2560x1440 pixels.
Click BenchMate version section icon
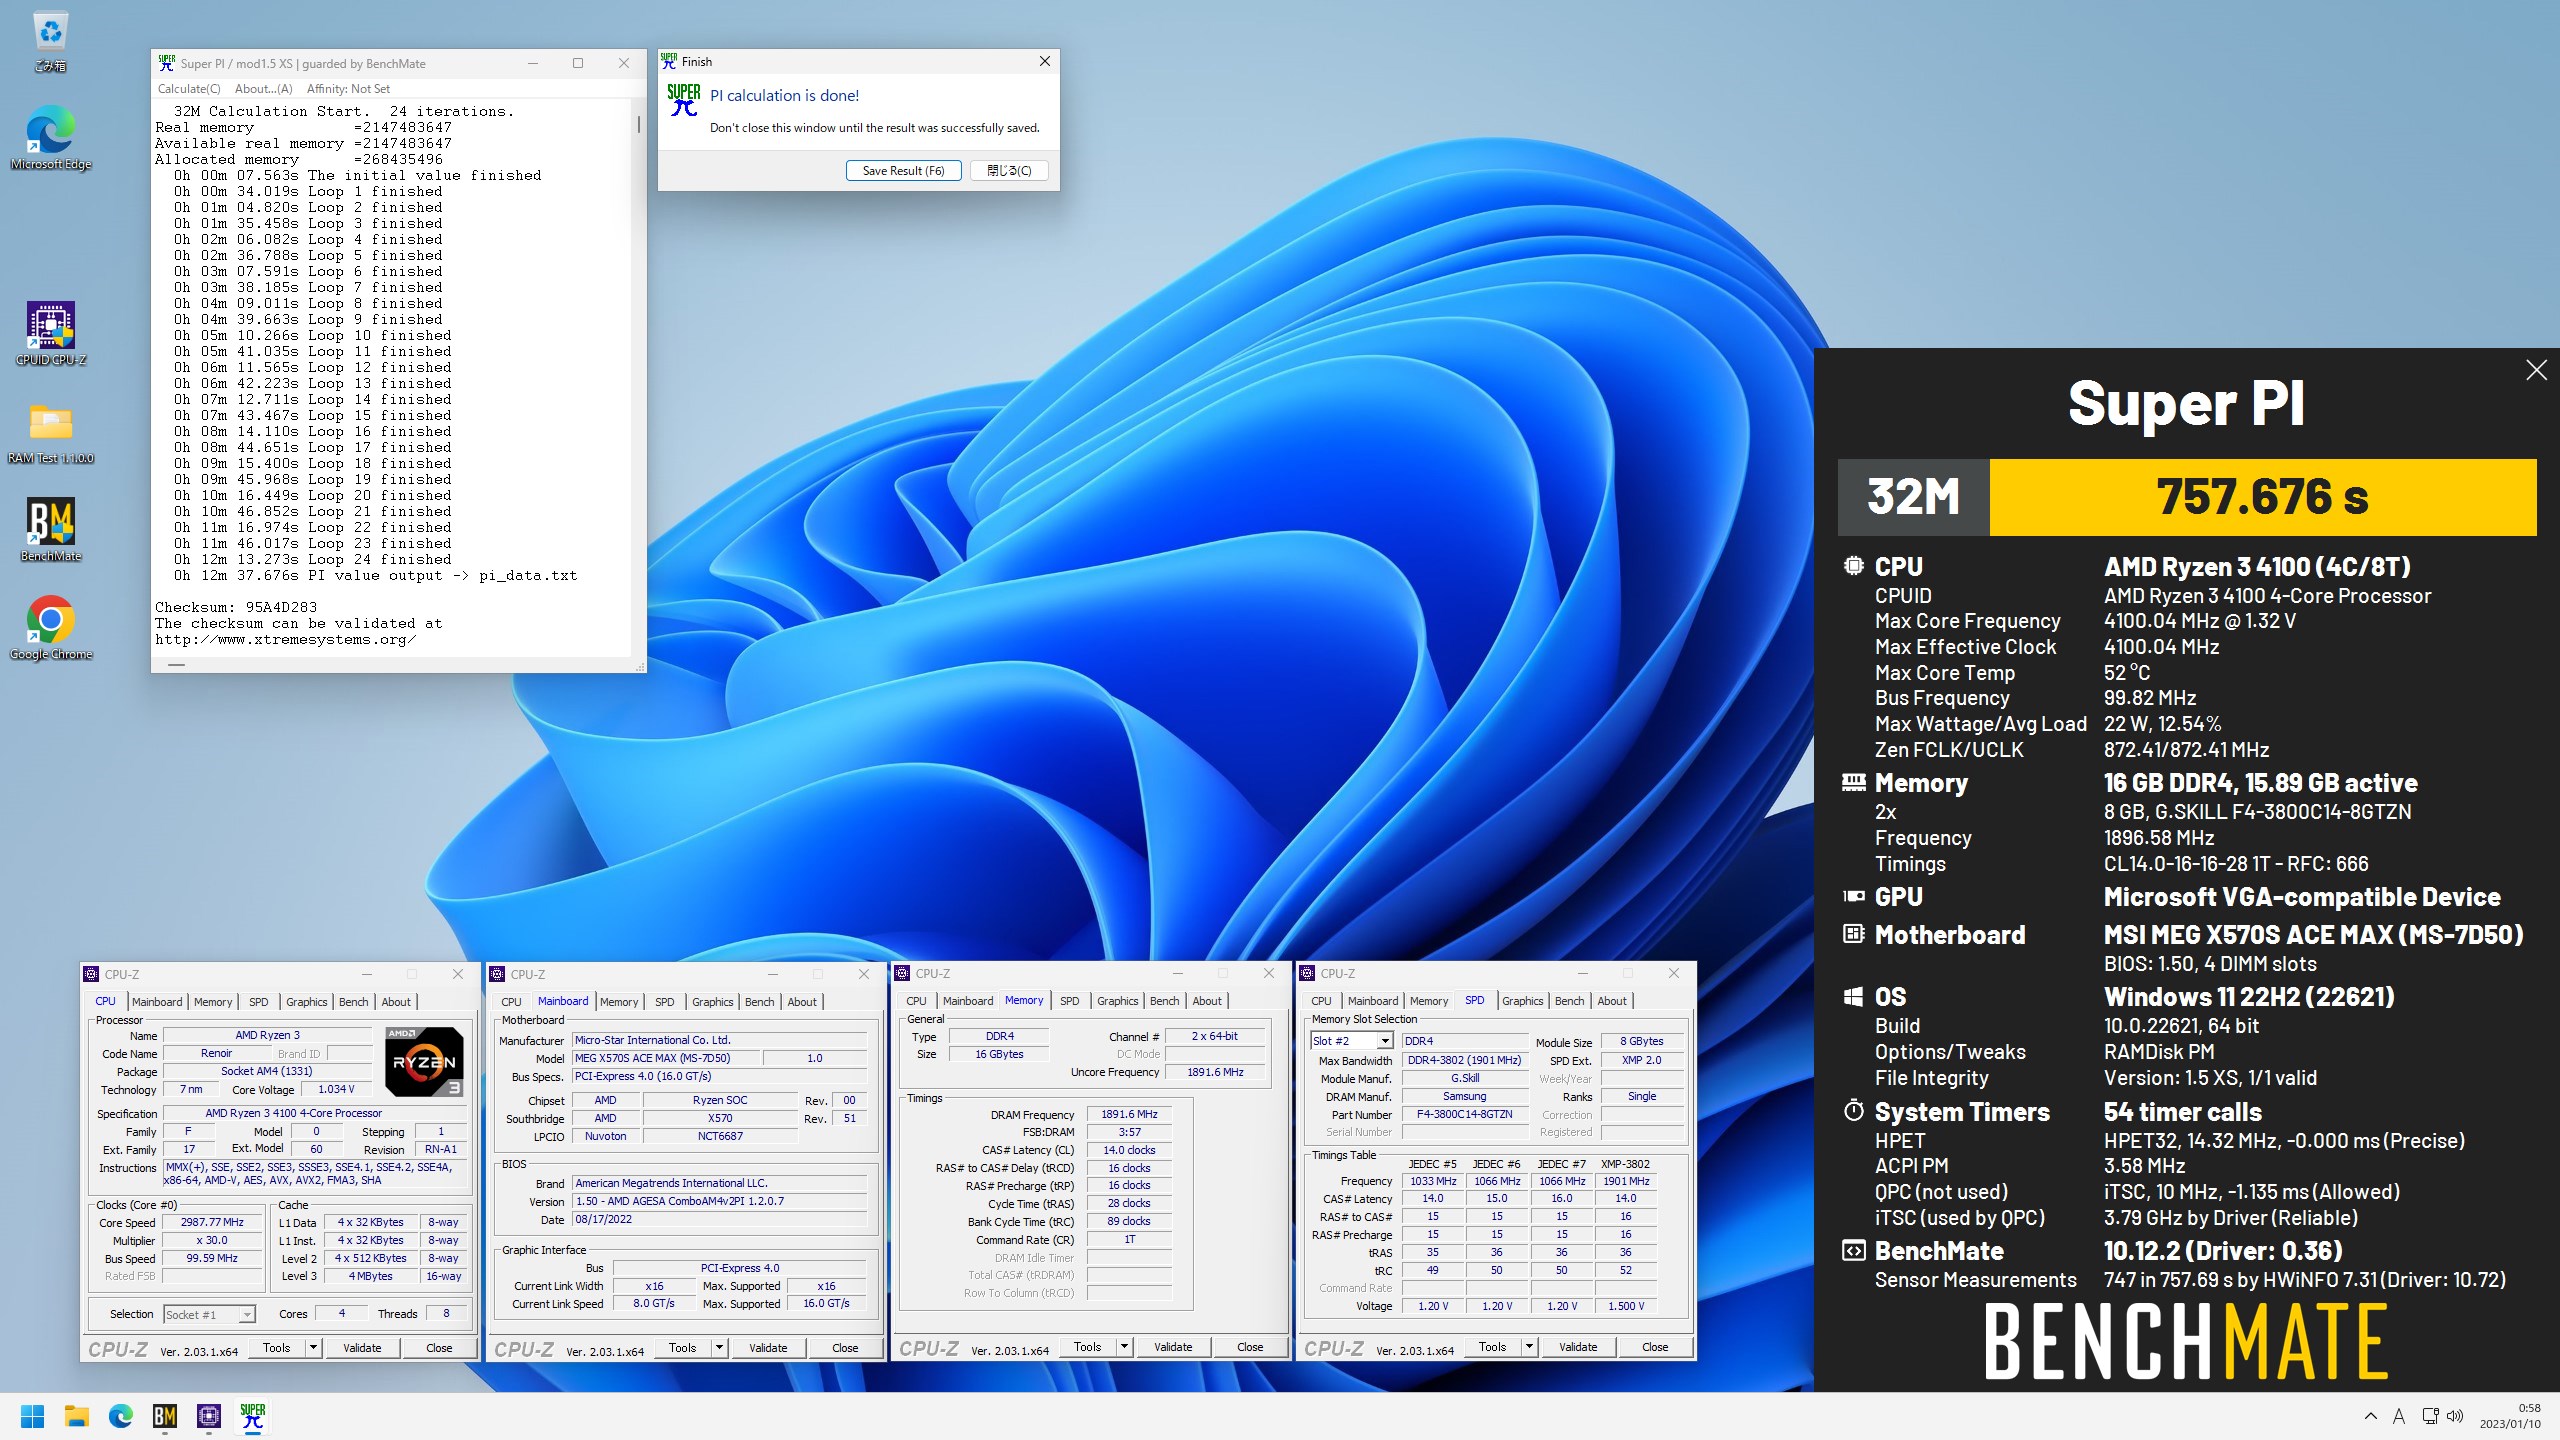pos(1853,1250)
